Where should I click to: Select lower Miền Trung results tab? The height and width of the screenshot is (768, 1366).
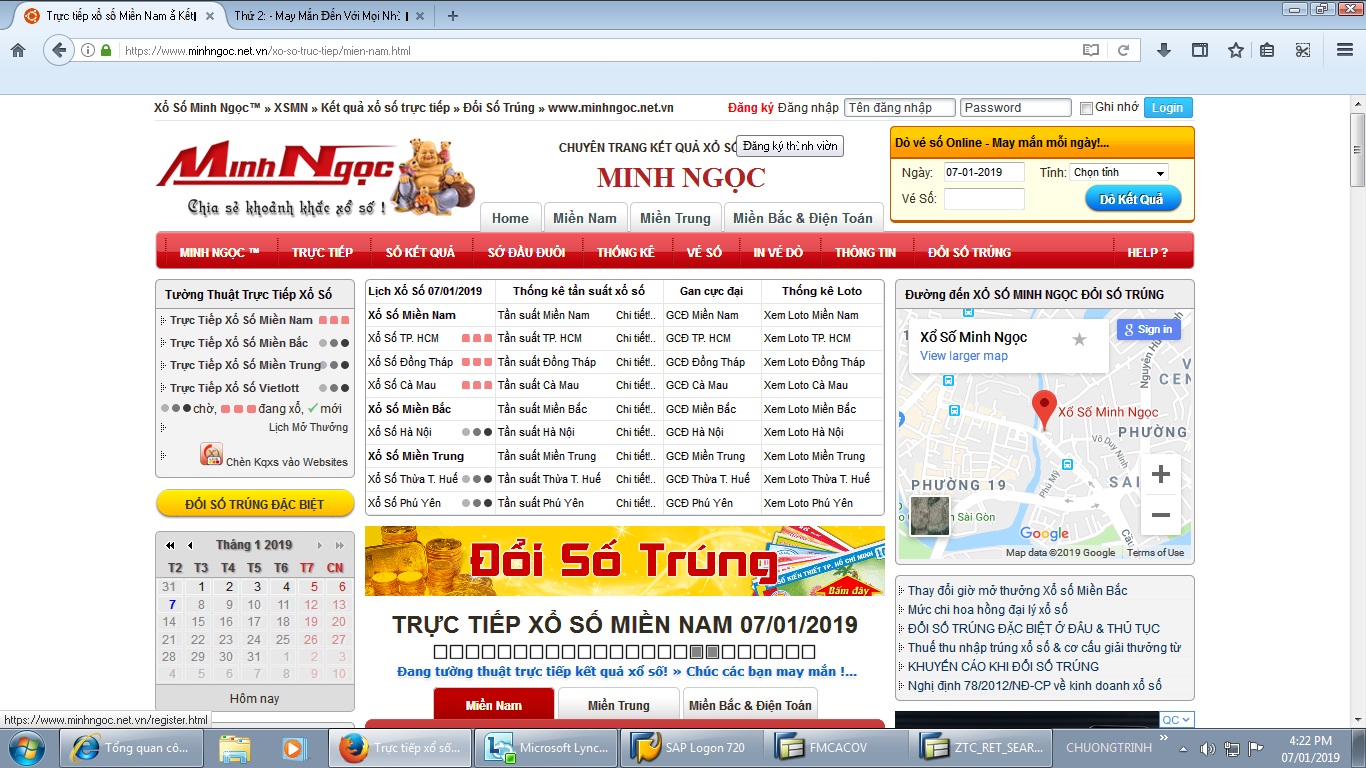tap(619, 705)
